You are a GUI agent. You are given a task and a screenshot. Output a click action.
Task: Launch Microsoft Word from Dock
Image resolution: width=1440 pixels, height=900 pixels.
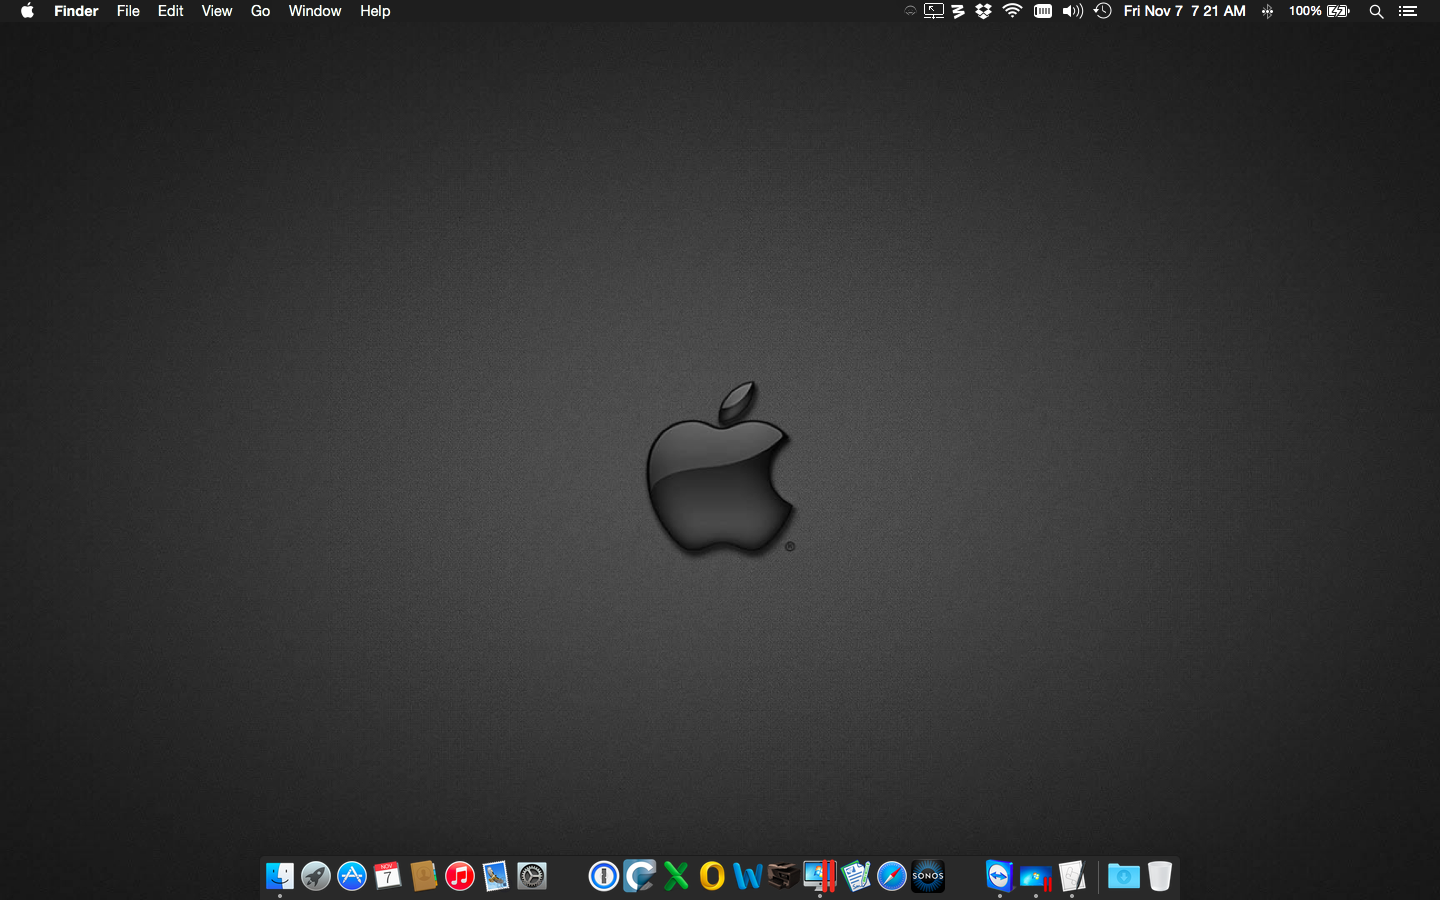[x=748, y=876]
